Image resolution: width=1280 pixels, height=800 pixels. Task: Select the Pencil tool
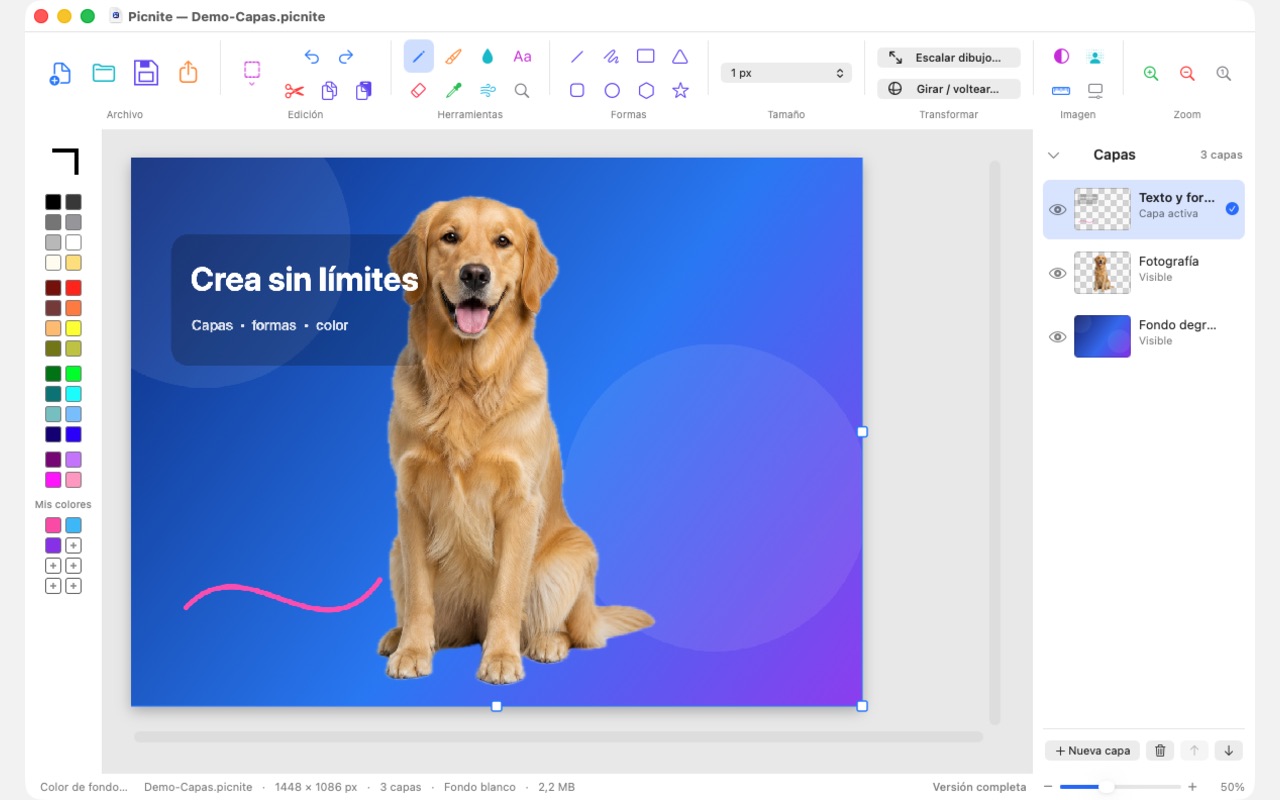point(419,57)
